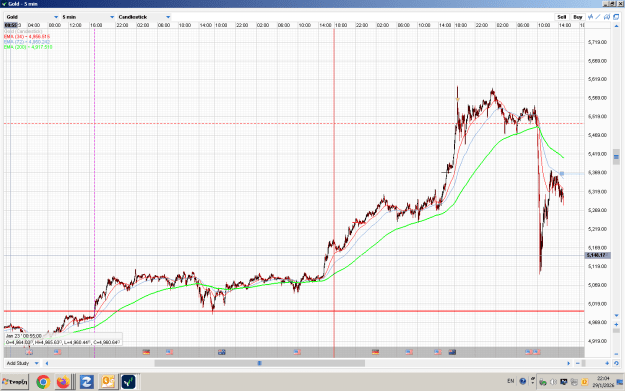Click the price axis scroll-up arrow

[x=616, y=26]
